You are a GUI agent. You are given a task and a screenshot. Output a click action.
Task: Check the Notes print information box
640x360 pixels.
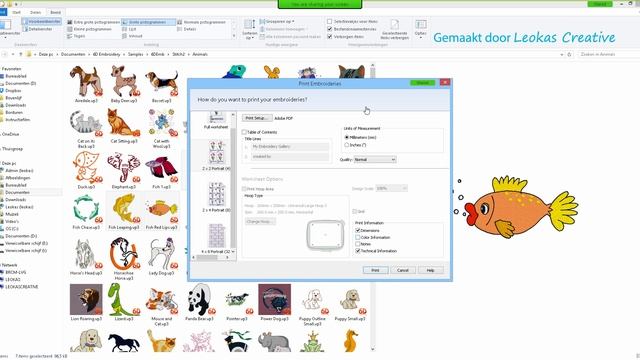[x=358, y=244]
